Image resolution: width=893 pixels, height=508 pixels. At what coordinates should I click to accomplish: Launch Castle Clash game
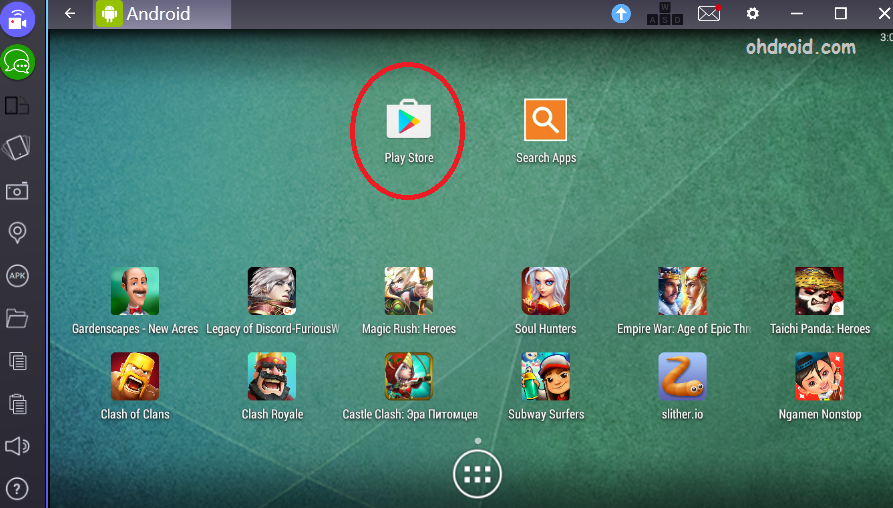coord(409,376)
